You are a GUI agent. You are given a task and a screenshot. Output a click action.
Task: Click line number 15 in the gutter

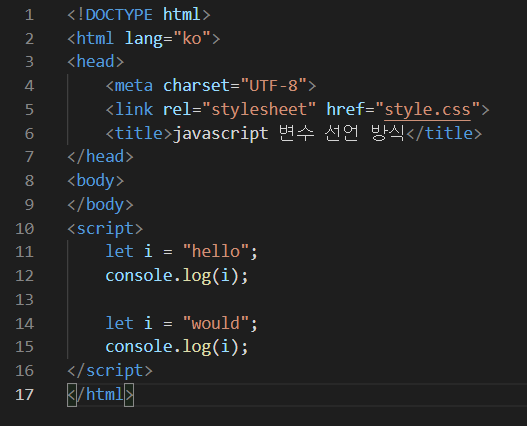[x=25, y=347]
